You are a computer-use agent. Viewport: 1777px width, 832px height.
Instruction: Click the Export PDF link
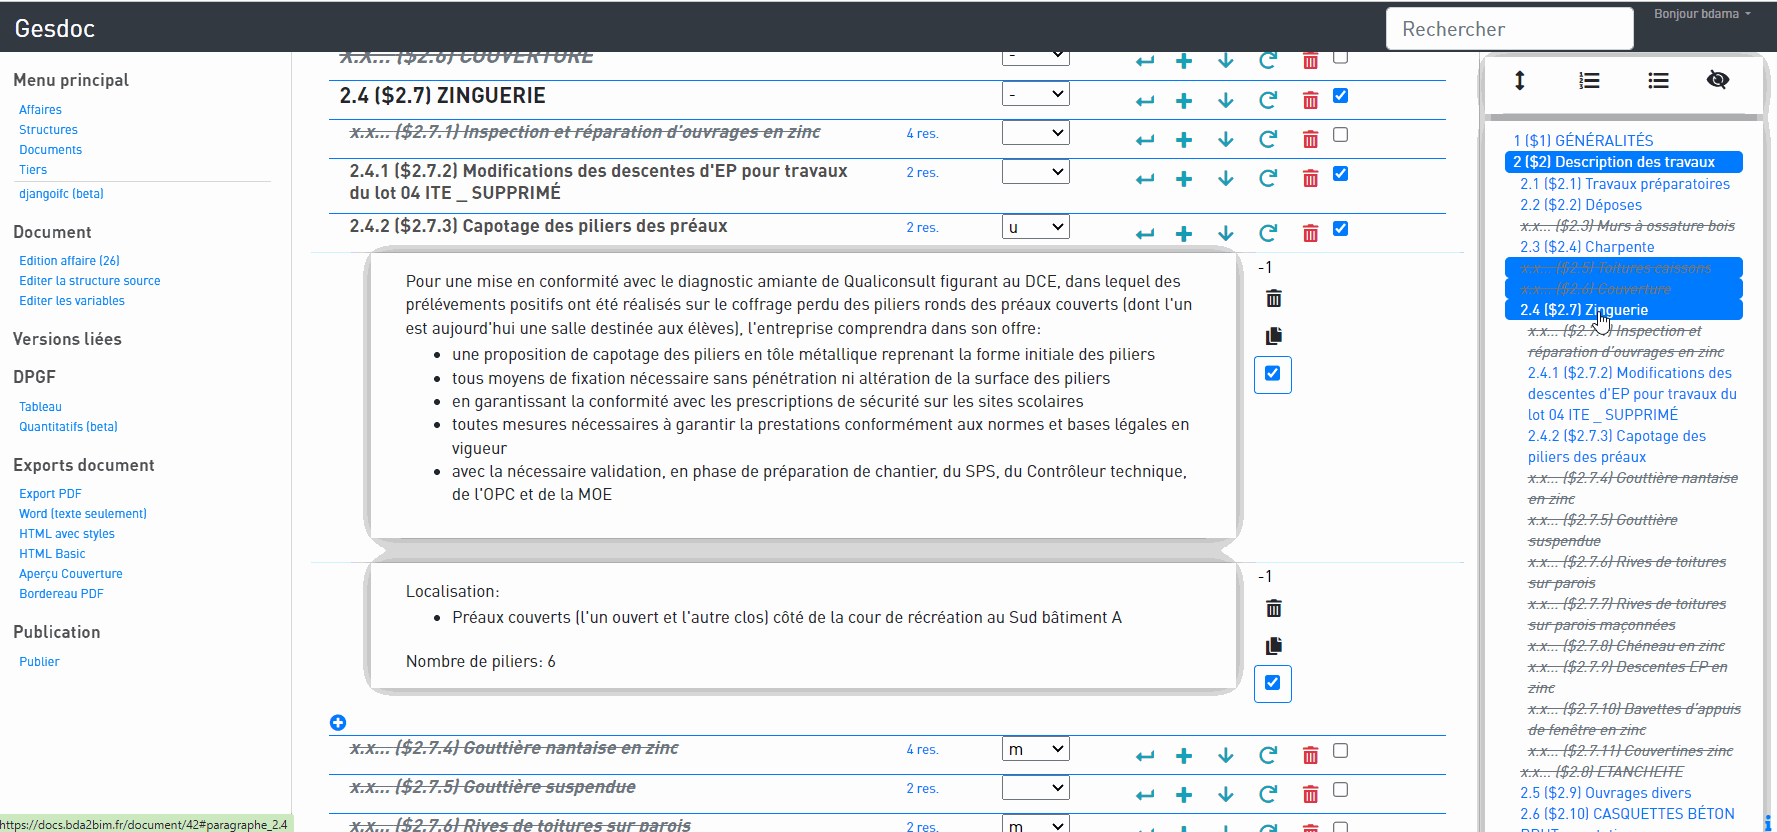tap(50, 494)
